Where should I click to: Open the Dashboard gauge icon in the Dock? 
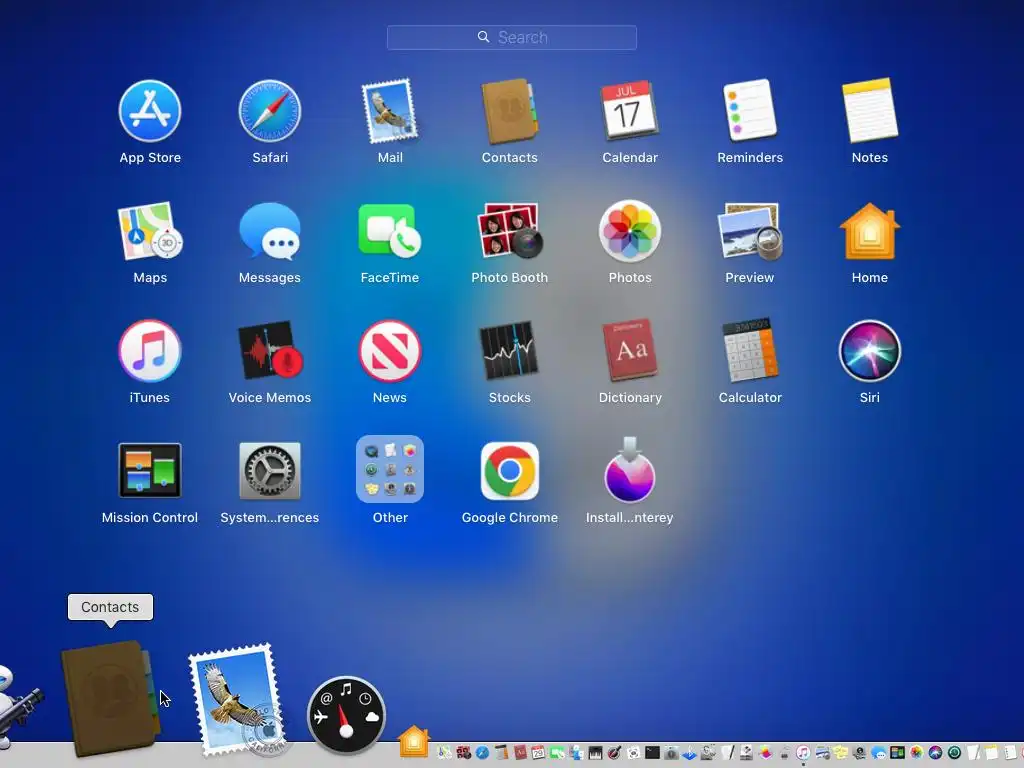pos(346,715)
